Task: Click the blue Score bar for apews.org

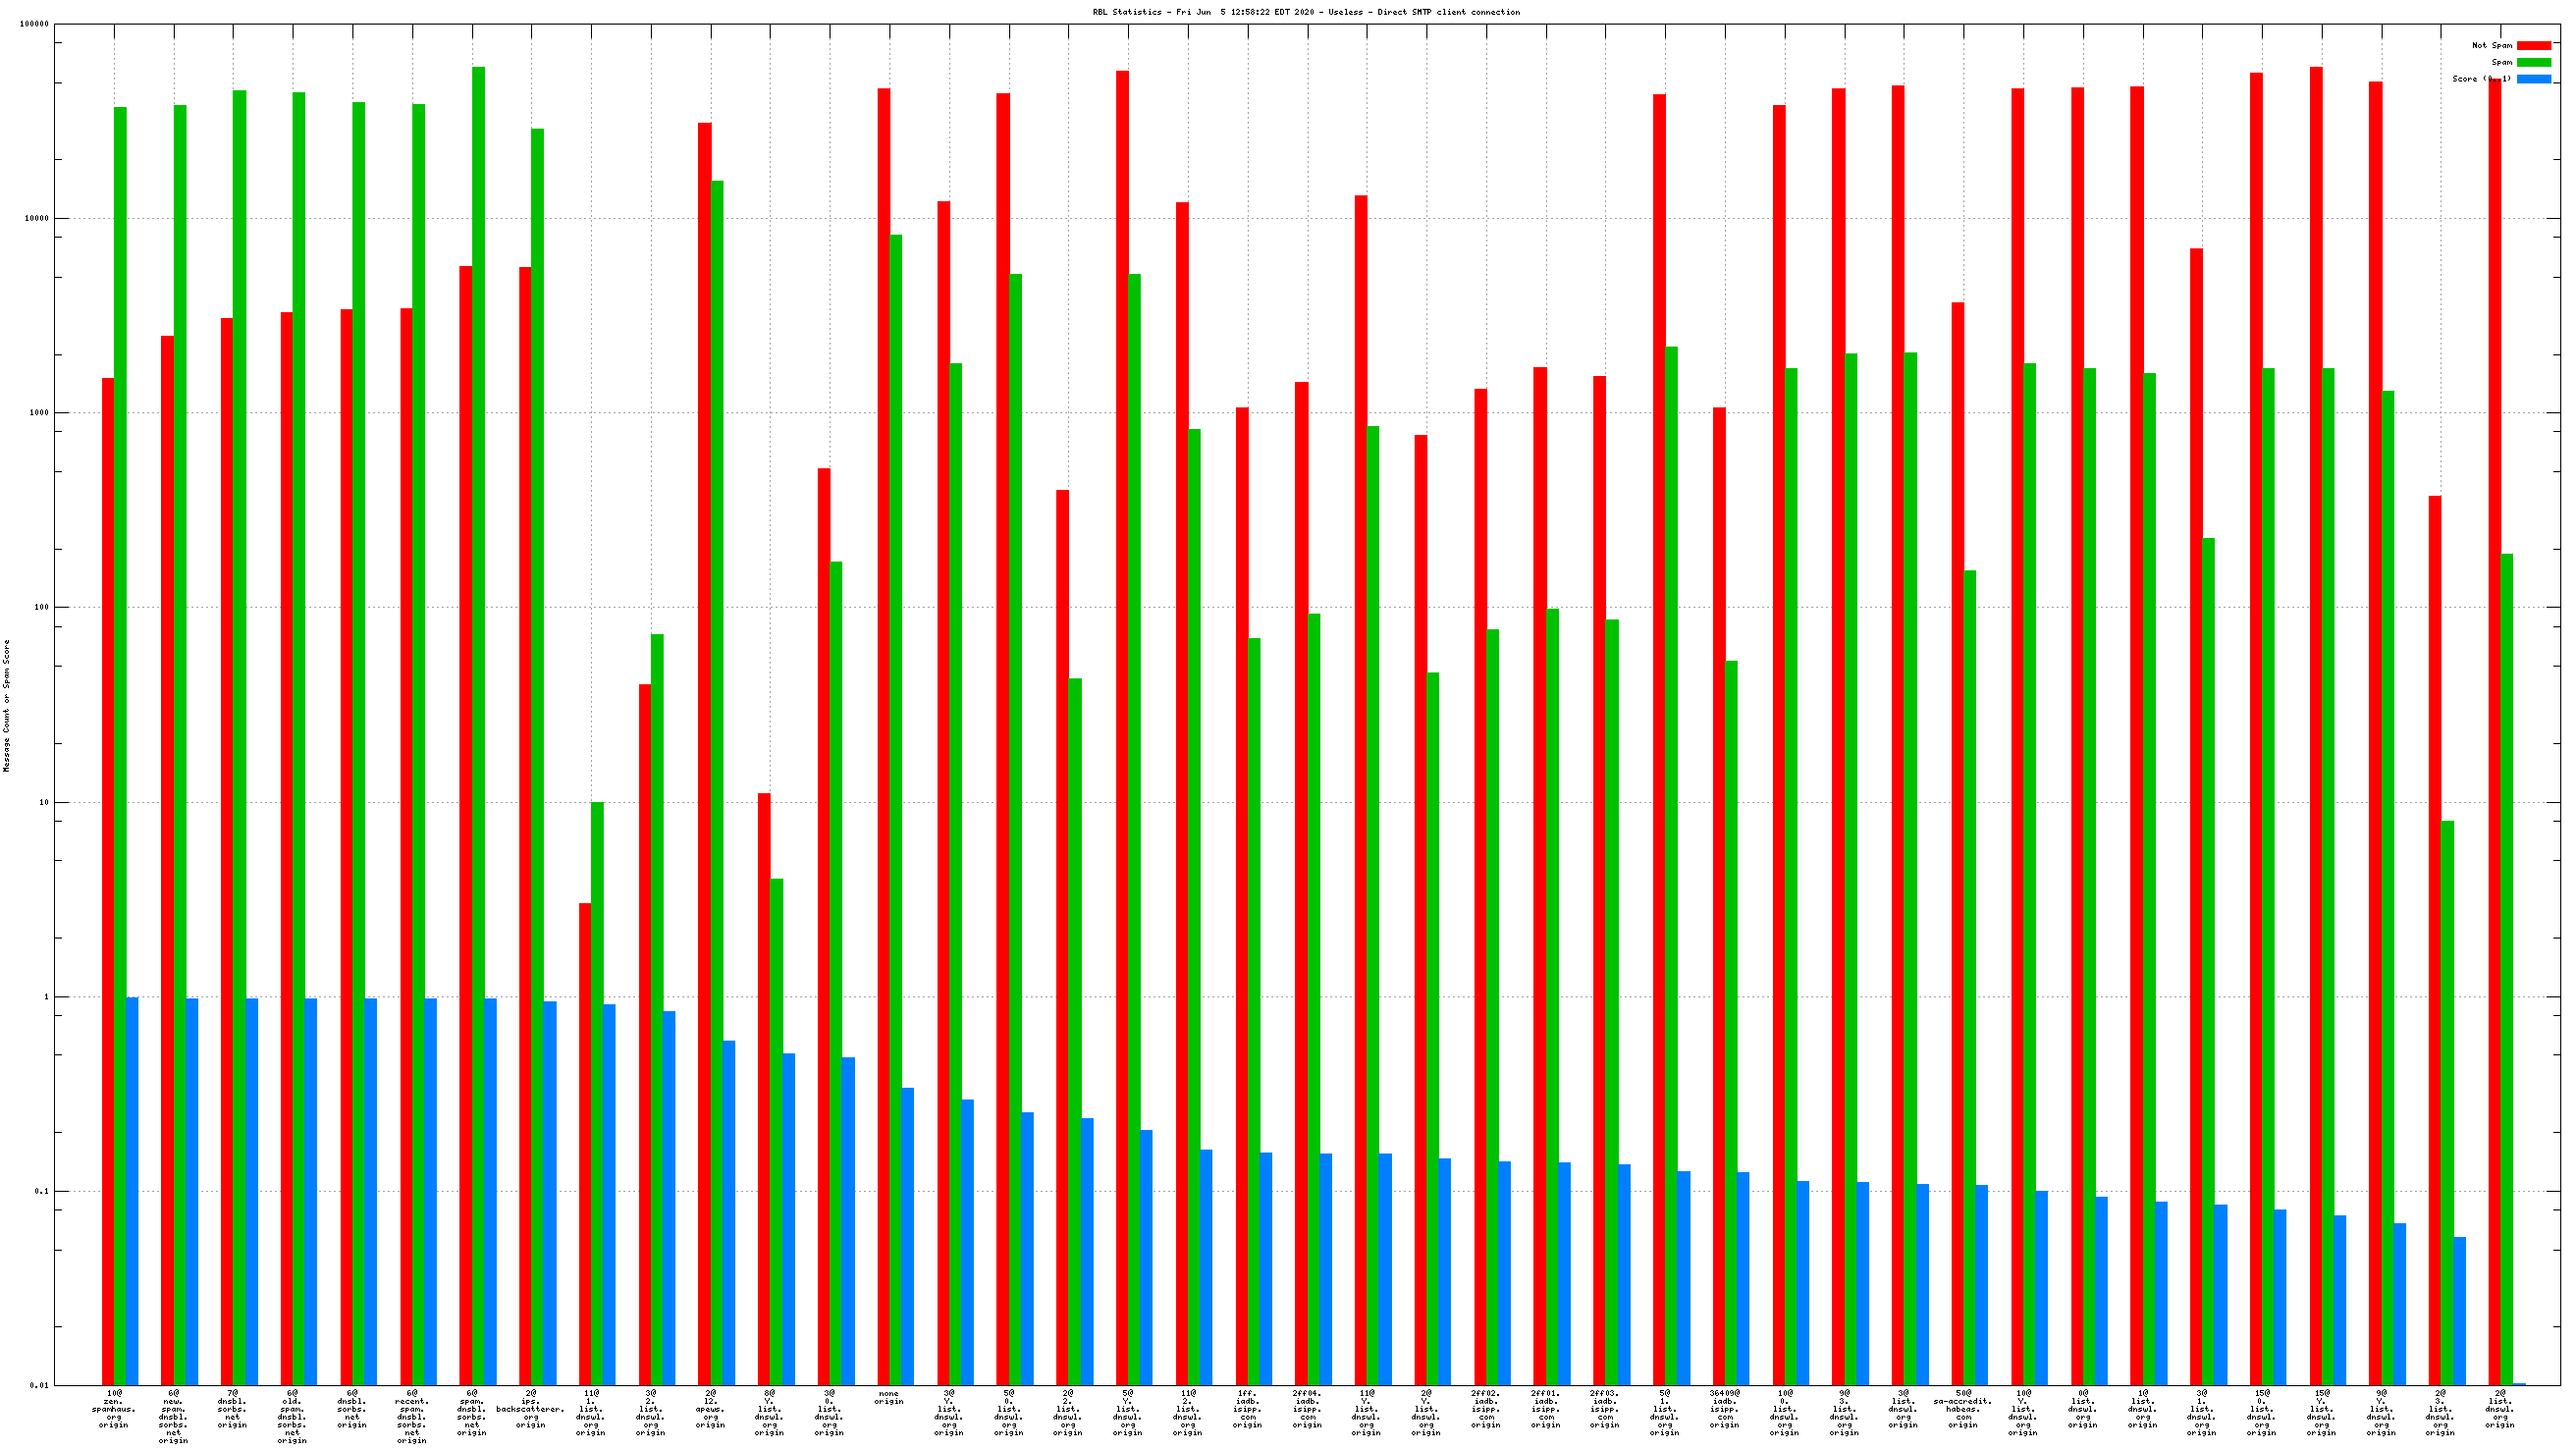Action: coord(729,1212)
